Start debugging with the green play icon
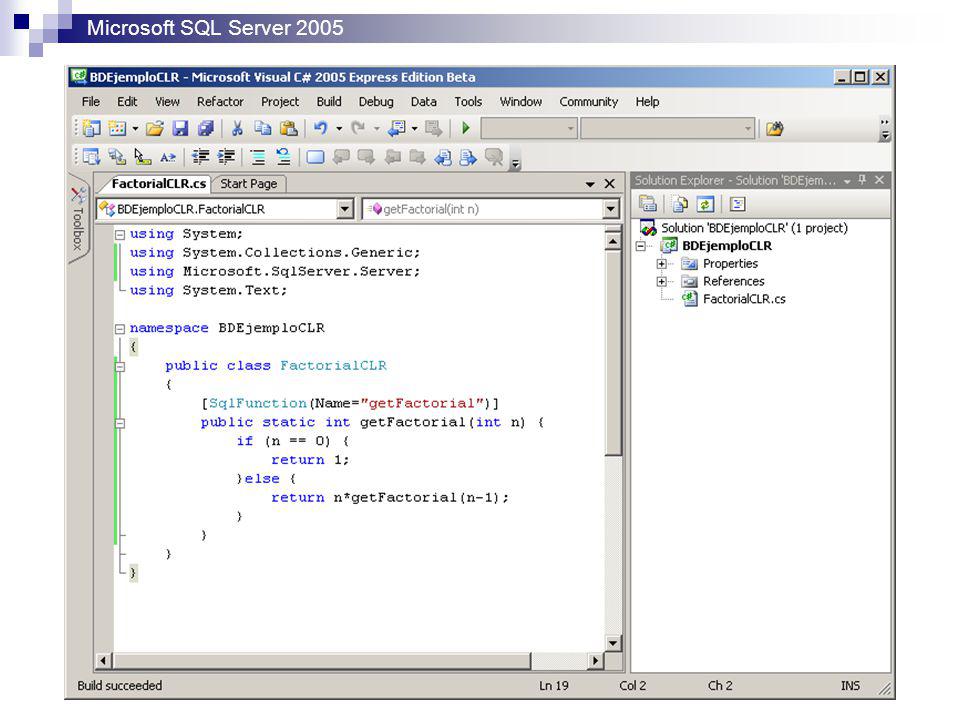Image resolution: width=960 pixels, height=720 pixels. 465,129
